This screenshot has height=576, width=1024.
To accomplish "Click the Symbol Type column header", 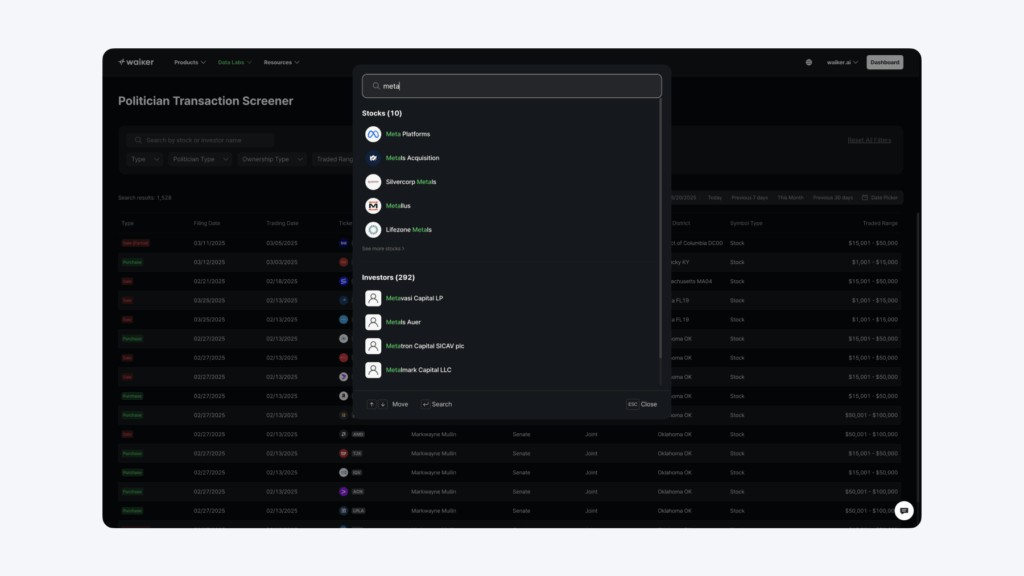I will pos(746,223).
